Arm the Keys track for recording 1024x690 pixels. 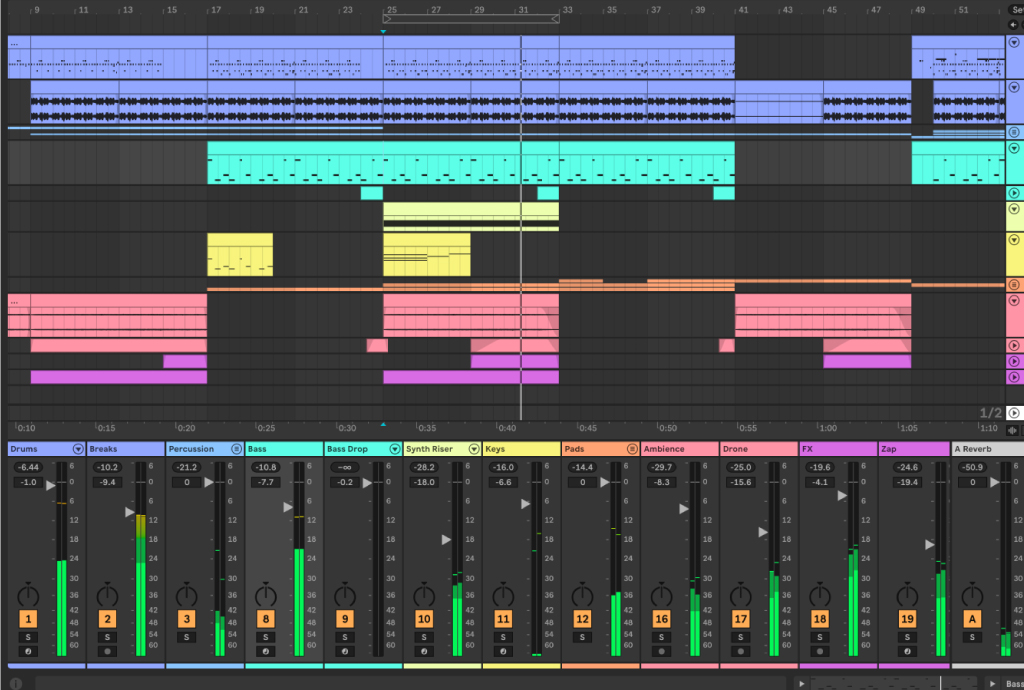tap(503, 651)
